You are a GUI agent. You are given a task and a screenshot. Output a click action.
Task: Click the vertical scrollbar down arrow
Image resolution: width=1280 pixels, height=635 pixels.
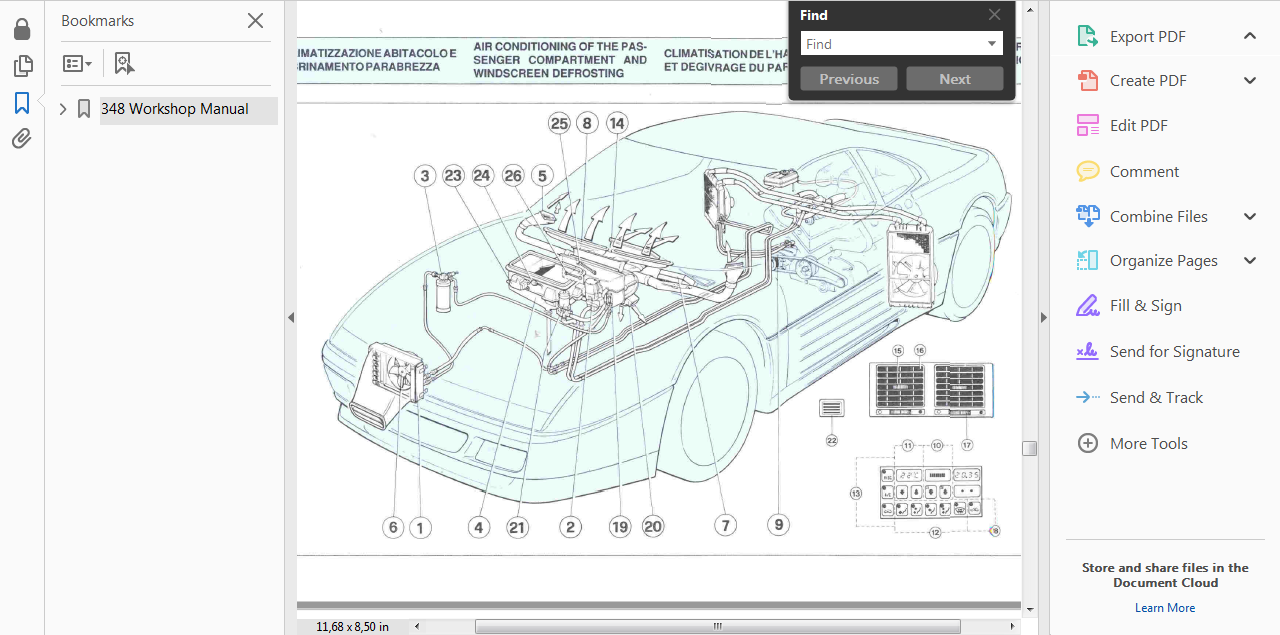pyautogui.click(x=1029, y=608)
